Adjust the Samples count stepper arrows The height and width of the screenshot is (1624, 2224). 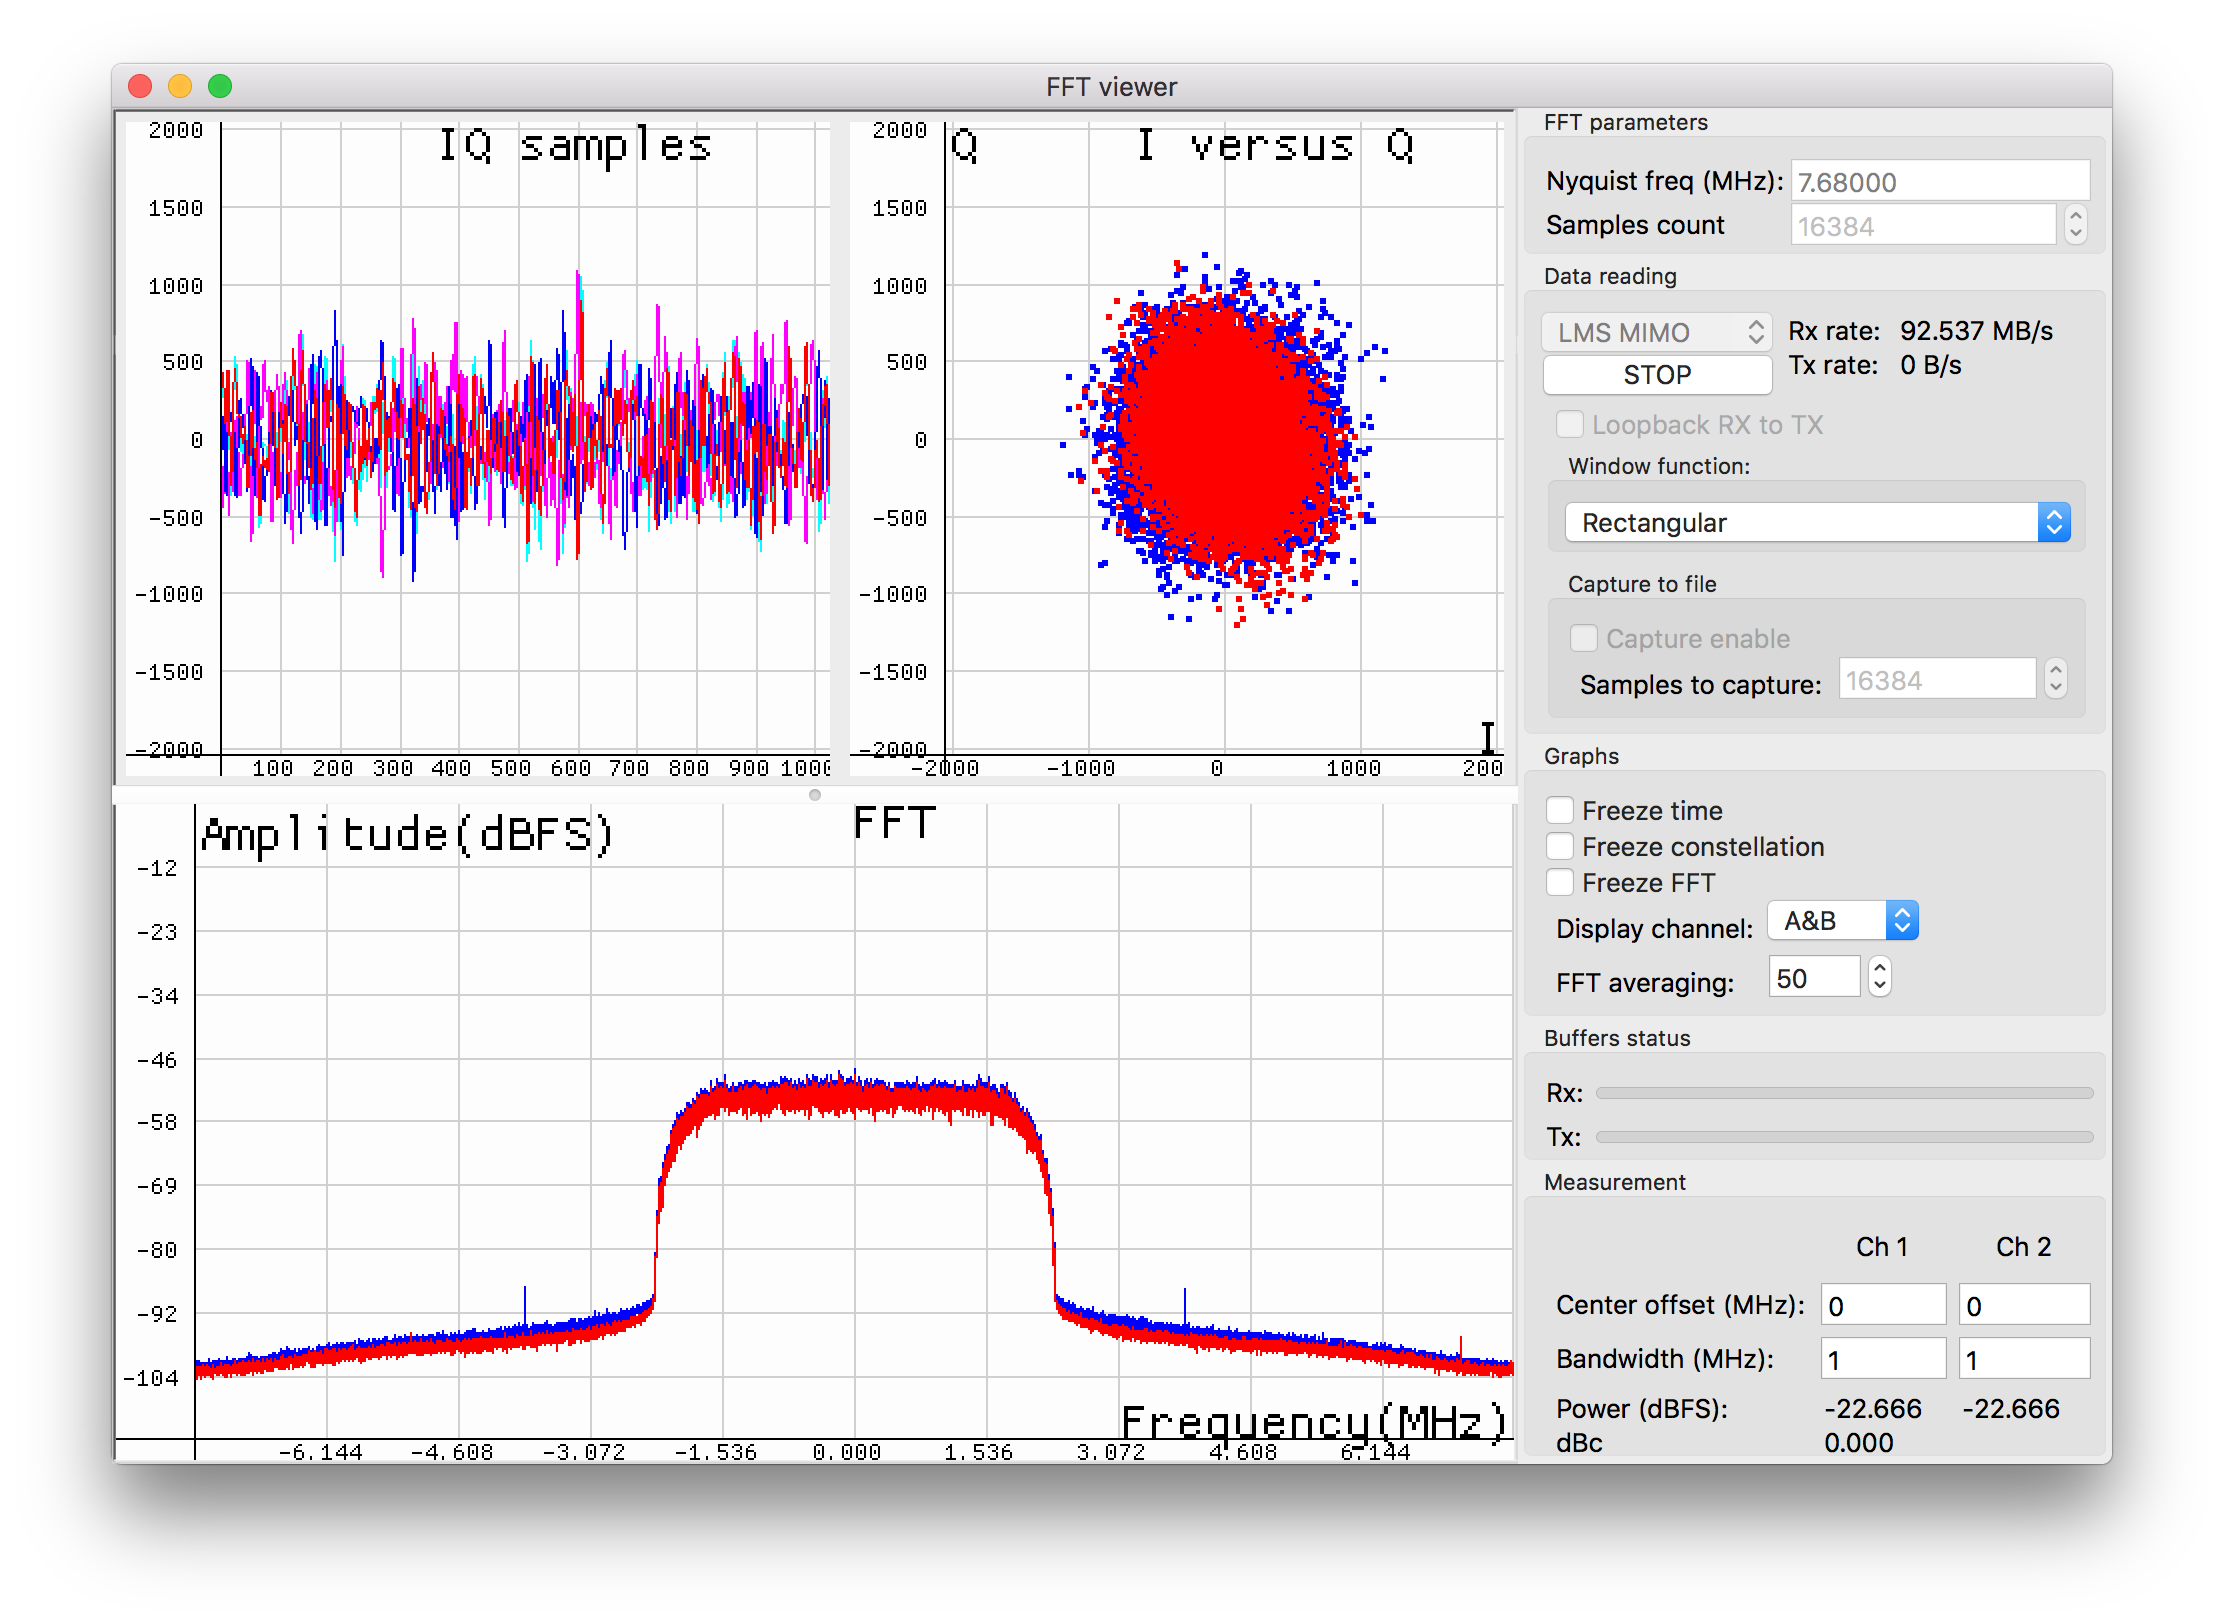pos(2076,225)
